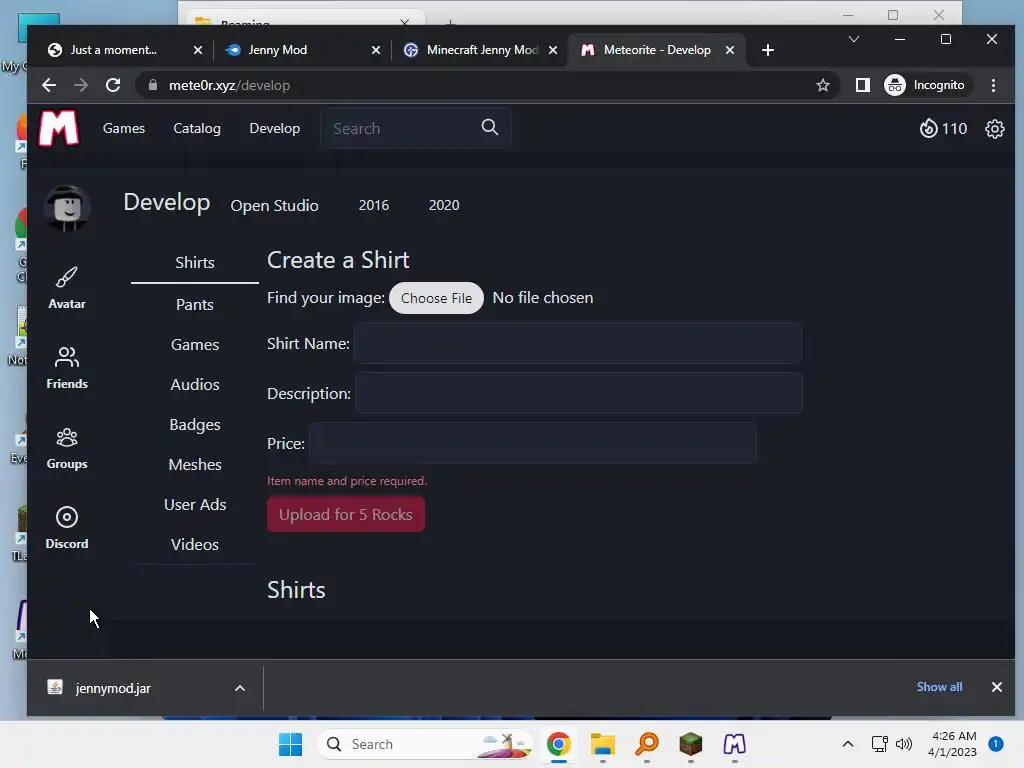The width and height of the screenshot is (1024, 768).
Task: Select the Audios category
Action: coord(195,384)
